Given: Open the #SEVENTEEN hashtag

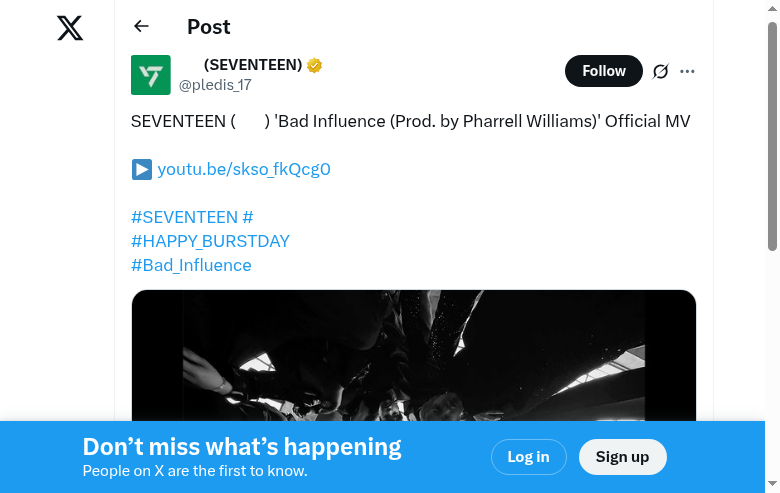Looking at the screenshot, I should pos(184,217).
